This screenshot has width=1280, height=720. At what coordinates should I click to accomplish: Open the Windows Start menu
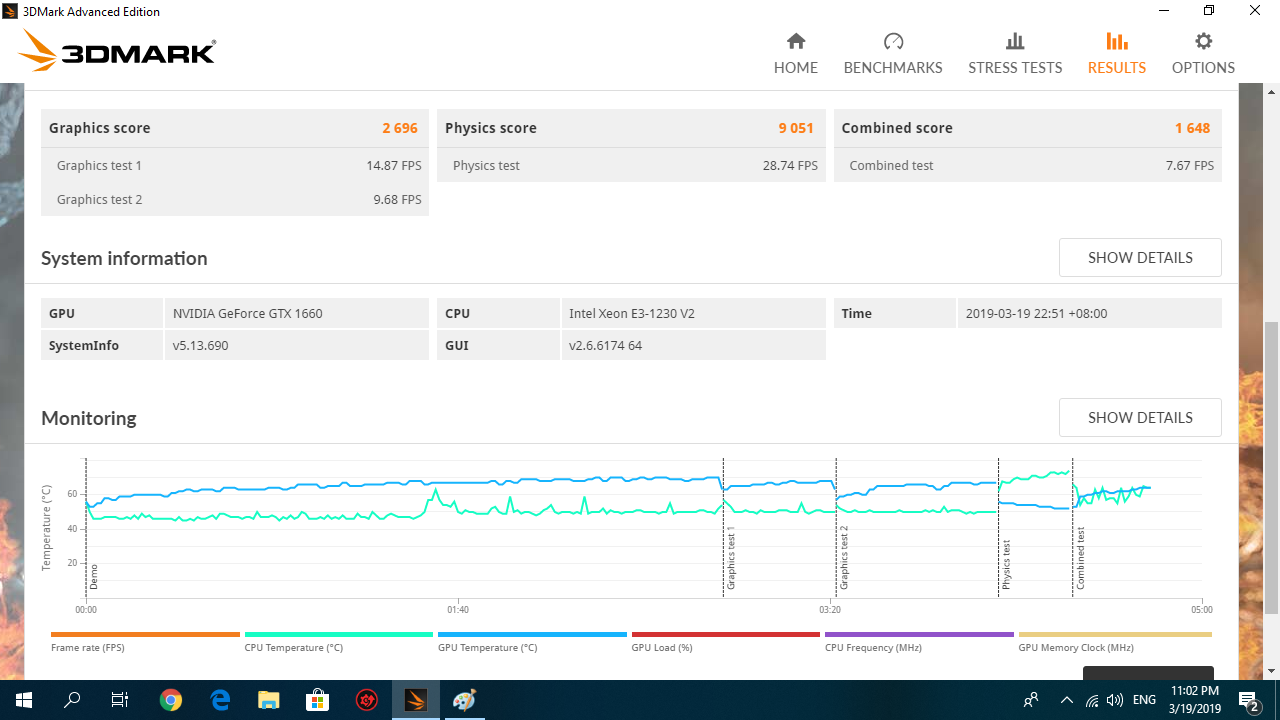24,700
